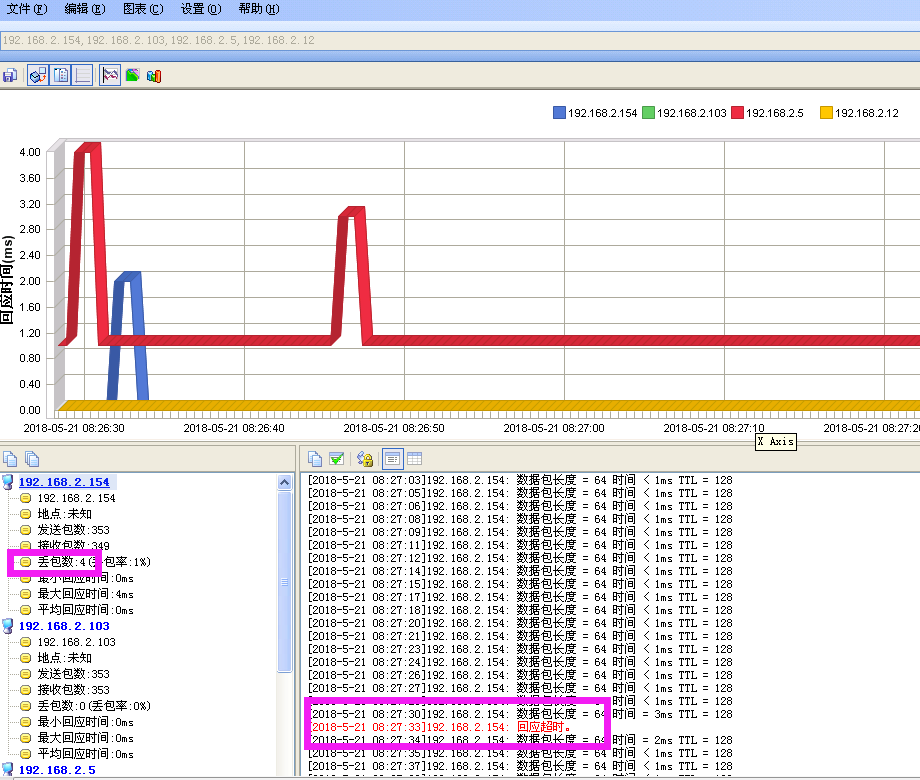Select the 192.168.2.103 host tree node
Screen dimensions: 920x780
tap(64, 626)
